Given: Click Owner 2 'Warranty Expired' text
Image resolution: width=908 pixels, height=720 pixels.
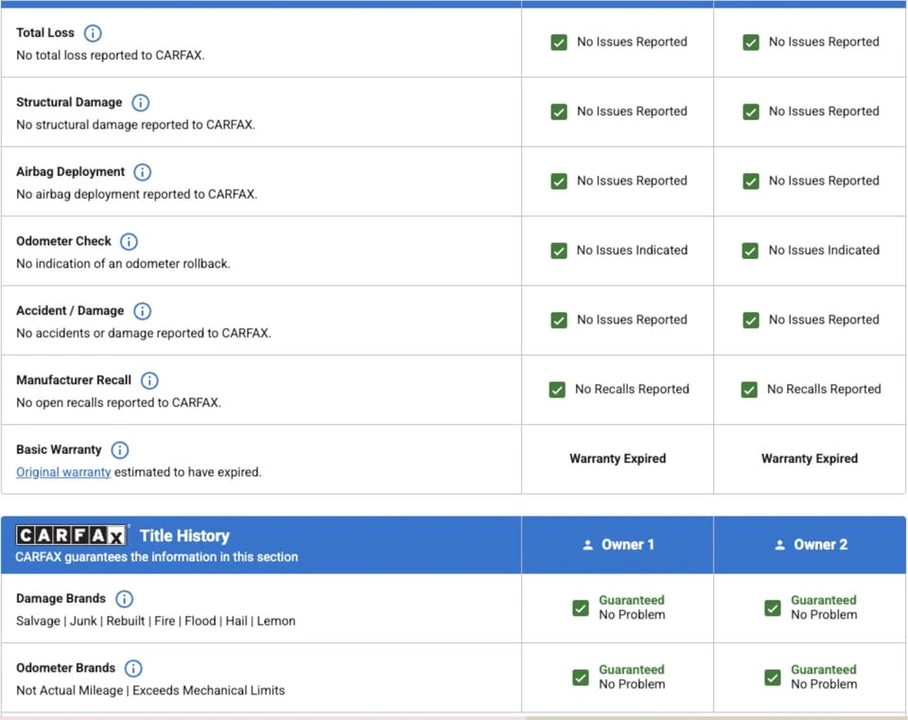Looking at the screenshot, I should coord(810,459).
